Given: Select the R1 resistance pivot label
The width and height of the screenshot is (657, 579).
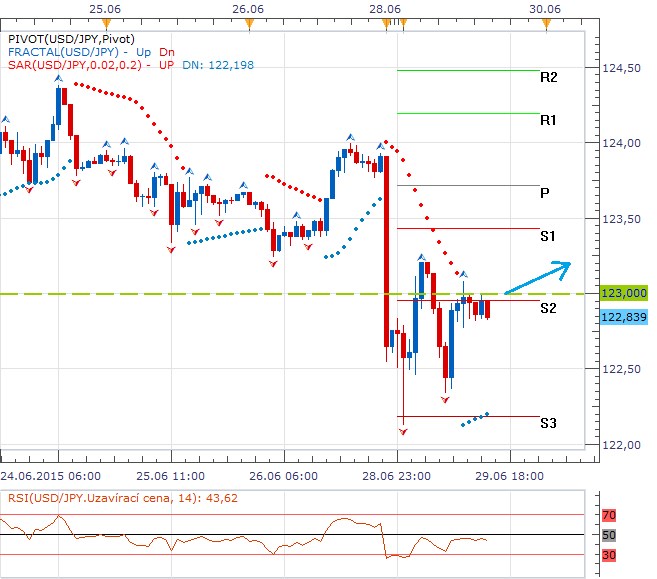Looking at the screenshot, I should [548, 121].
